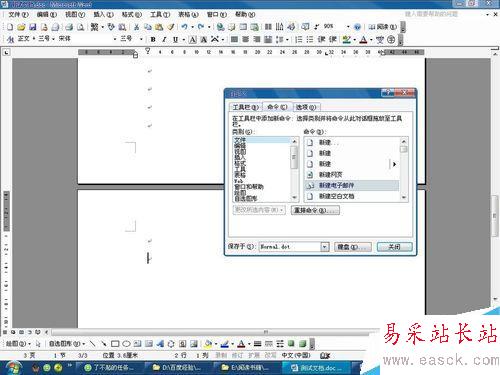The width and height of the screenshot is (500, 375).
Task: Click the Redo arrow icon
Action: [201, 27]
